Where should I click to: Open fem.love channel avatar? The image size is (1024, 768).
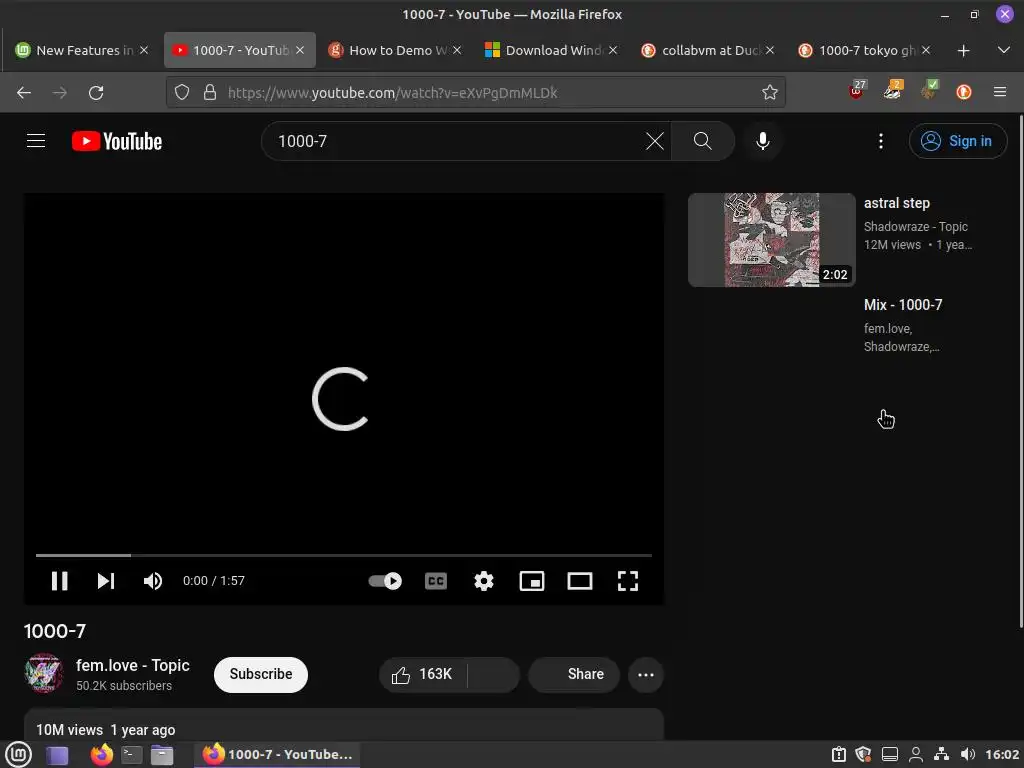click(x=44, y=673)
